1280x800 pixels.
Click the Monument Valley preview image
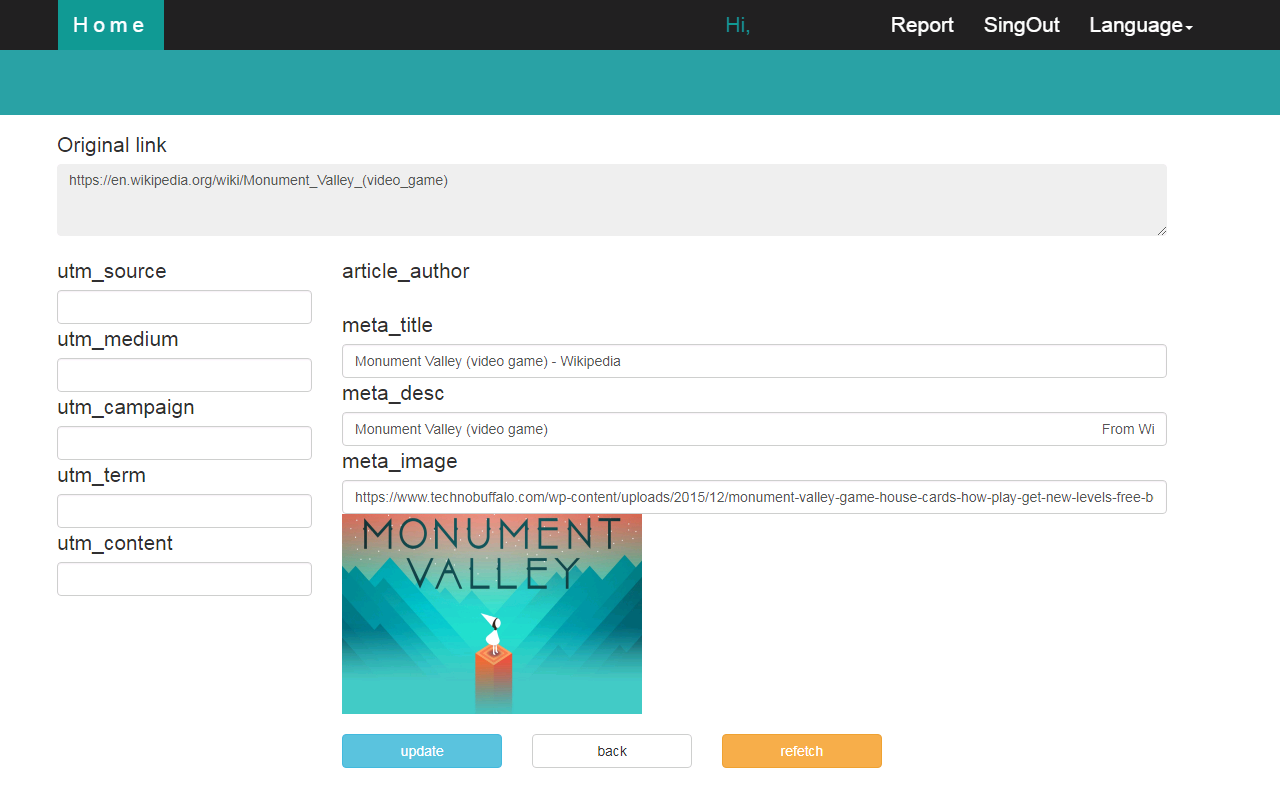pos(491,614)
